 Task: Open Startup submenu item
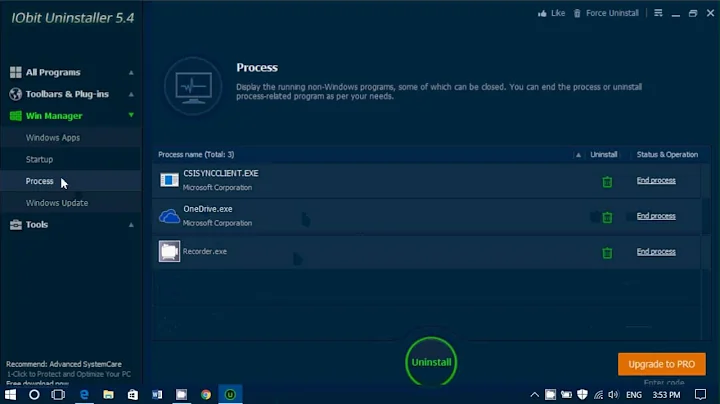(39, 159)
